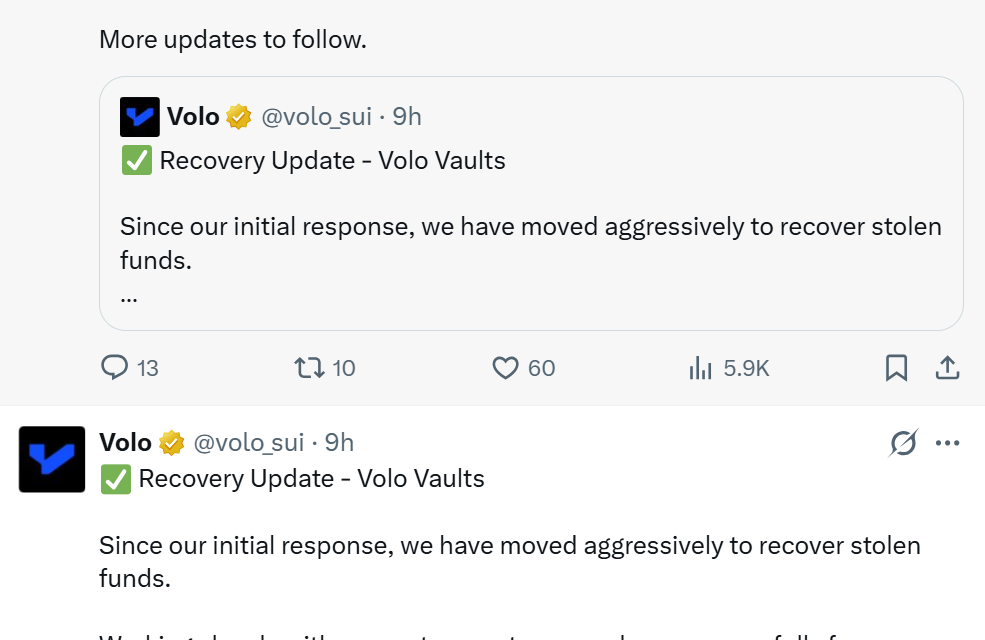Click the green checkmark emoji in the headline

click(115, 479)
